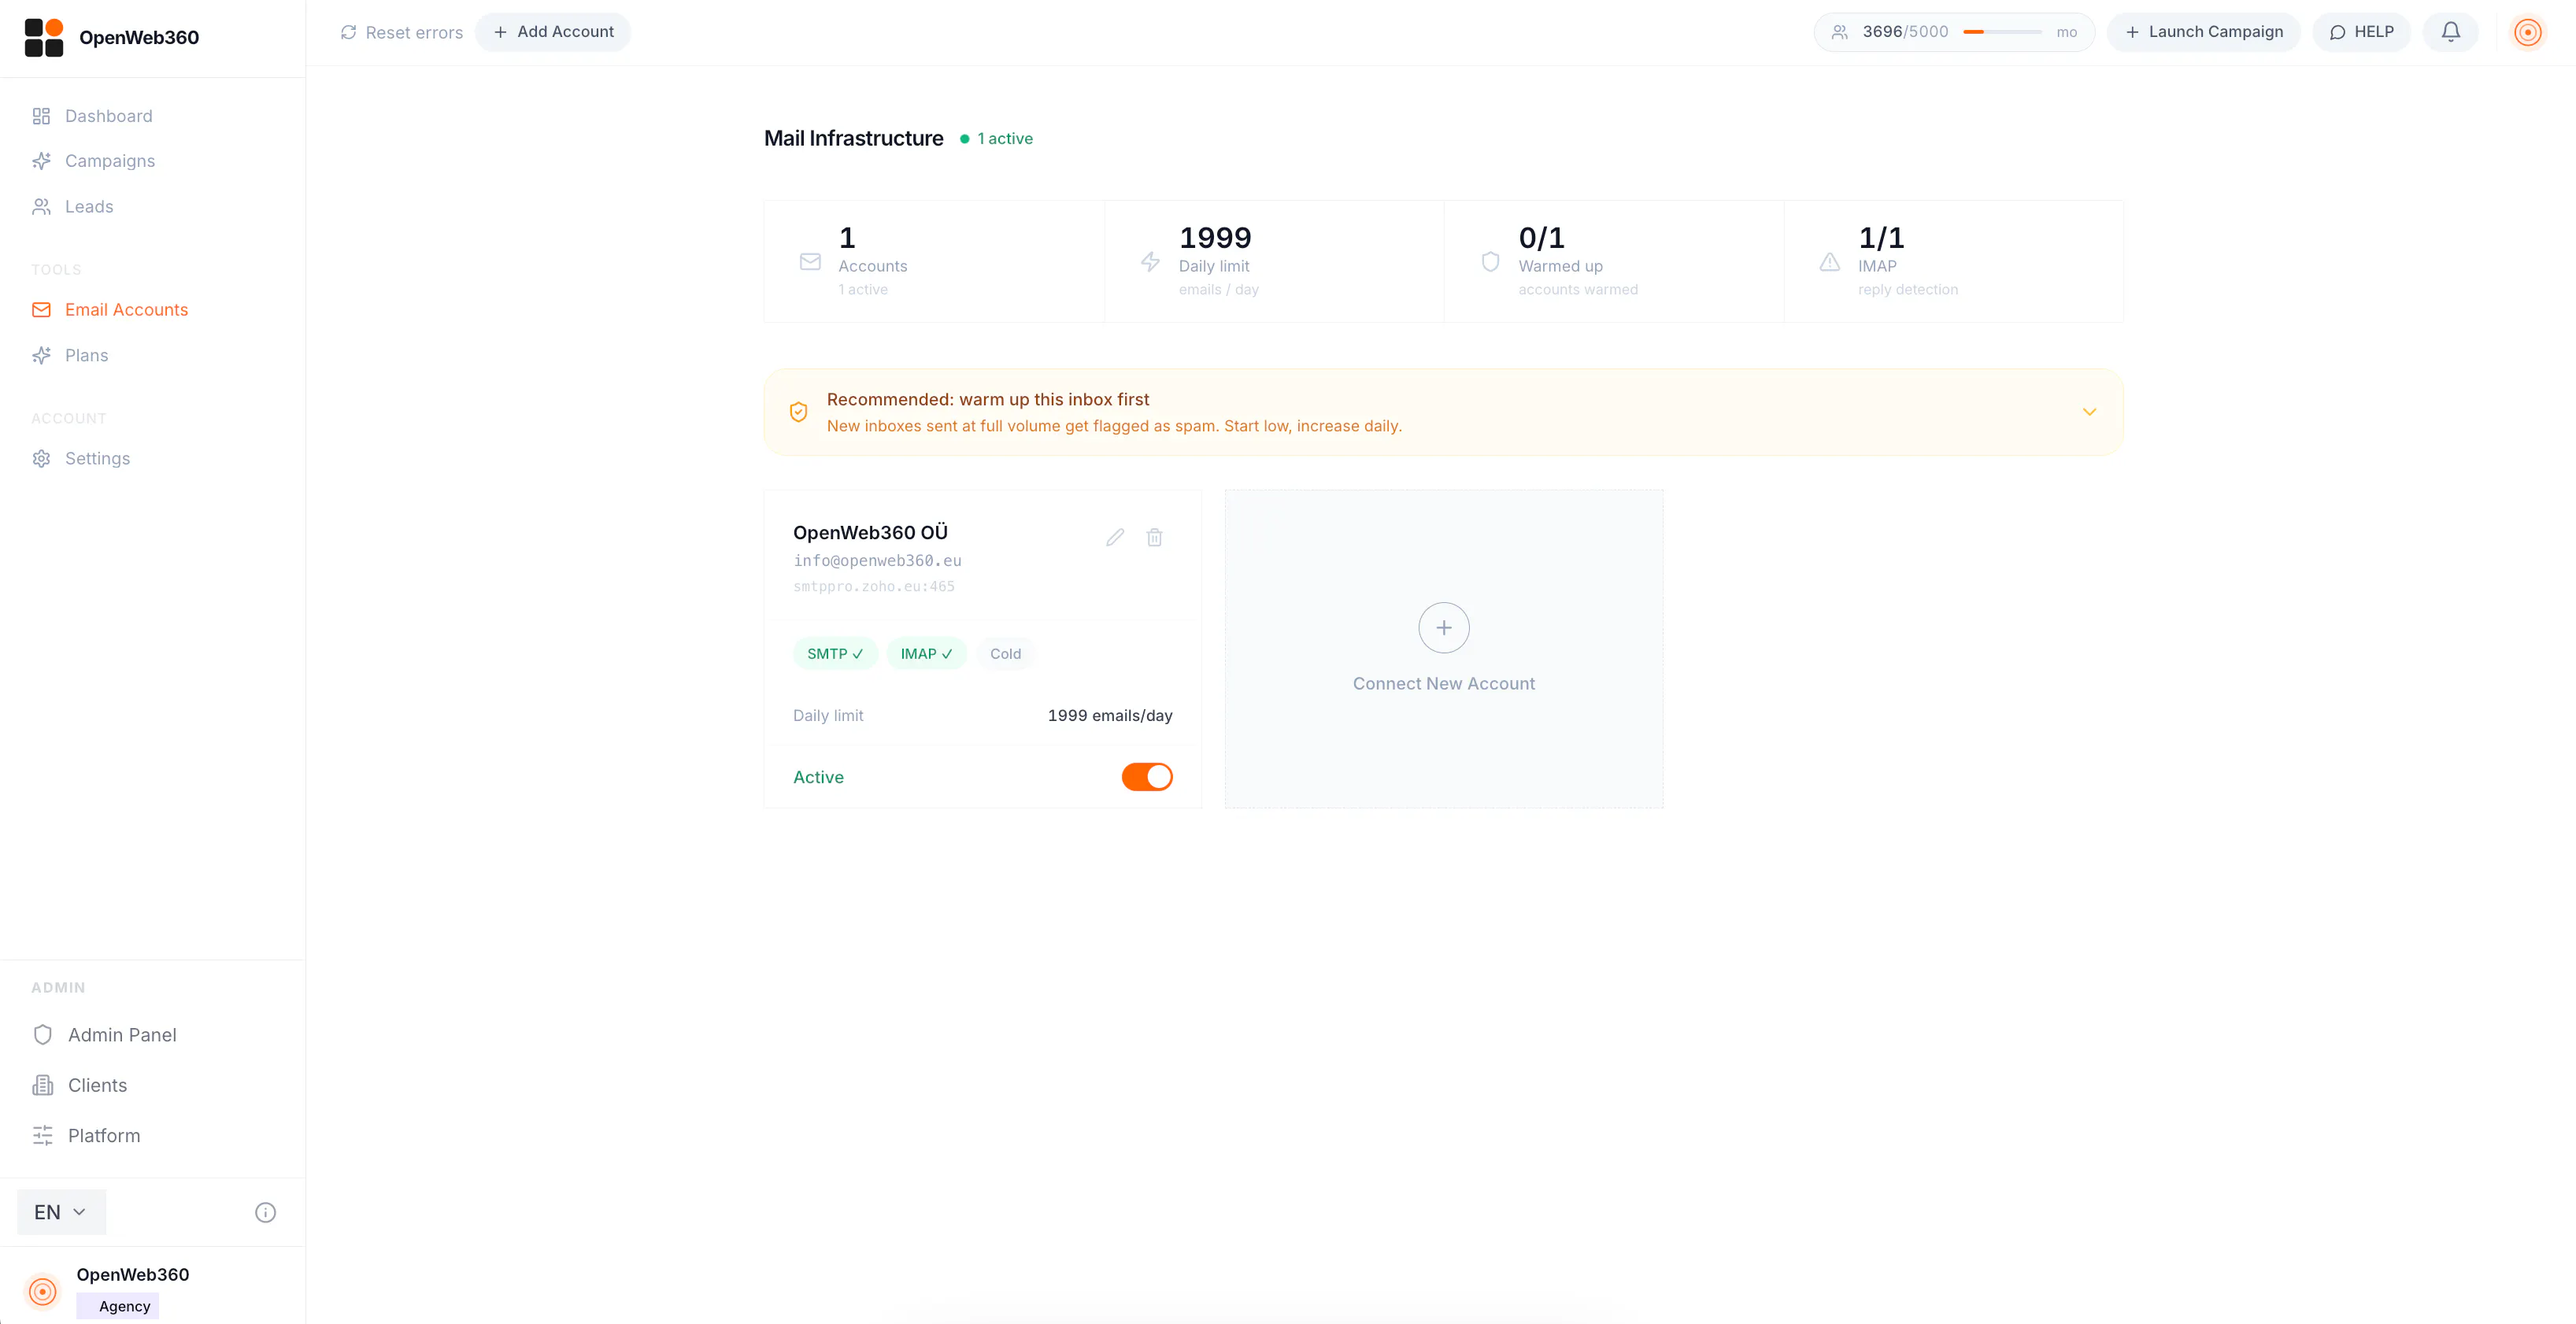Open Dashboard from the sidebar
Screen dimensions: 2576x1324
[x=108, y=116]
